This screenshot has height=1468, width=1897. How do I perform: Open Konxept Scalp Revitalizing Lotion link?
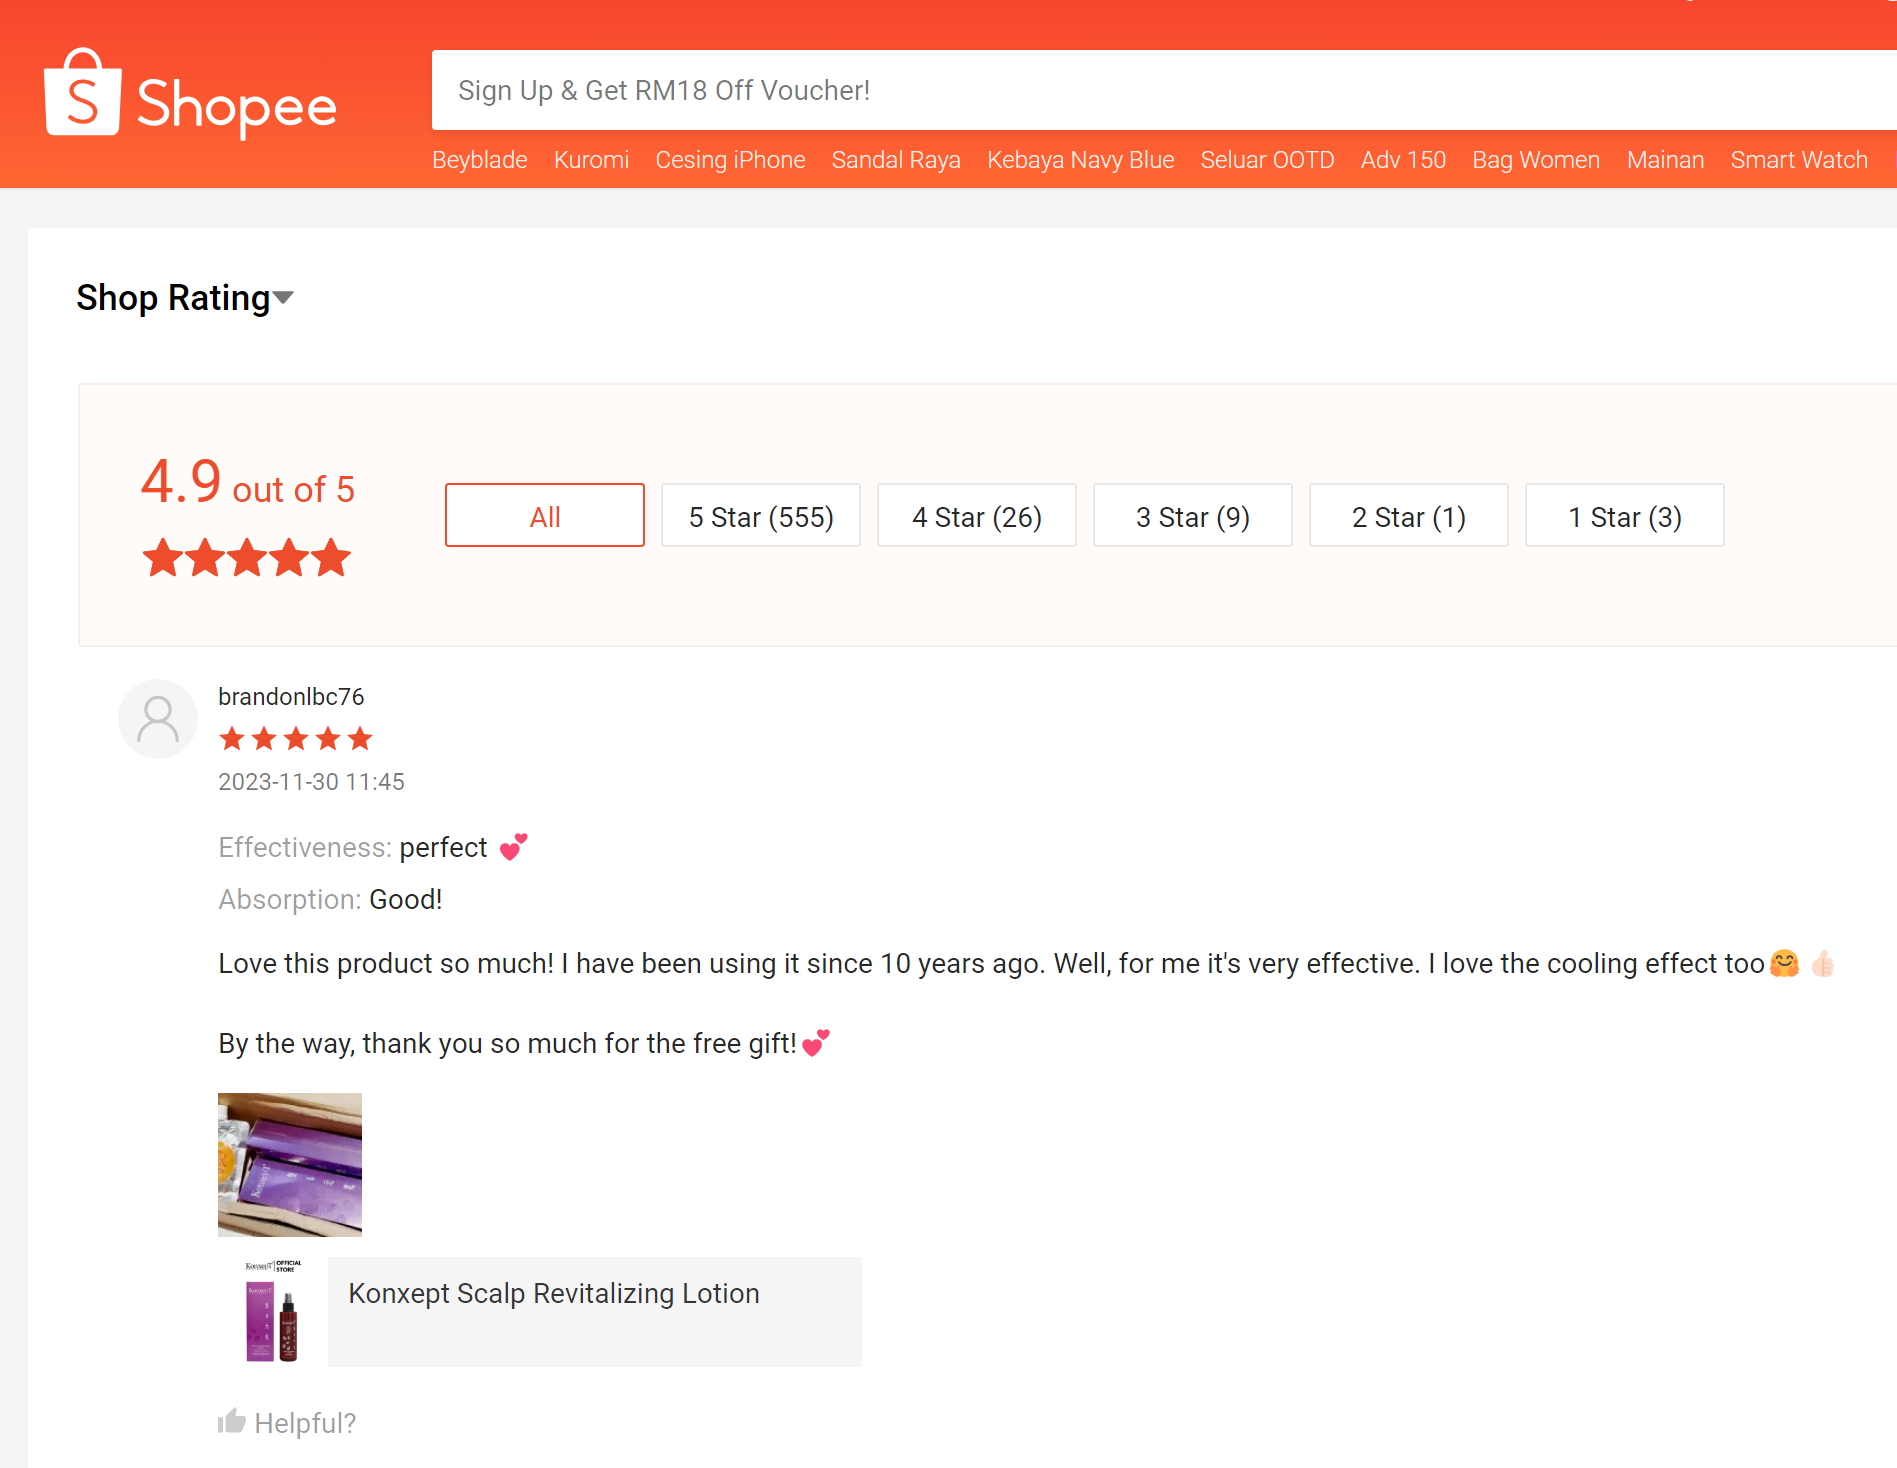(554, 1294)
